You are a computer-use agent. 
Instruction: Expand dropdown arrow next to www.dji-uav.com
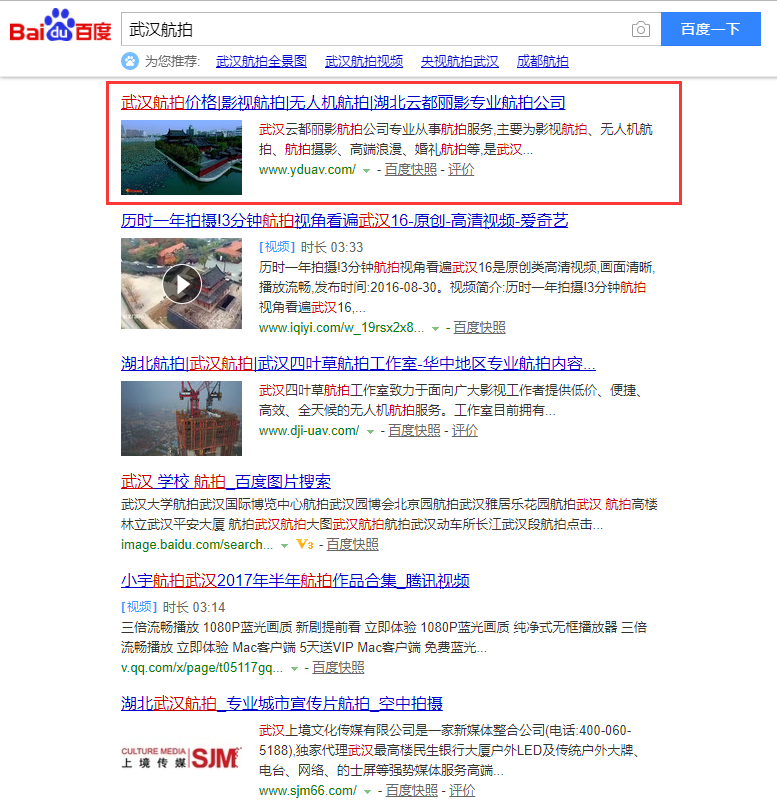point(370,432)
